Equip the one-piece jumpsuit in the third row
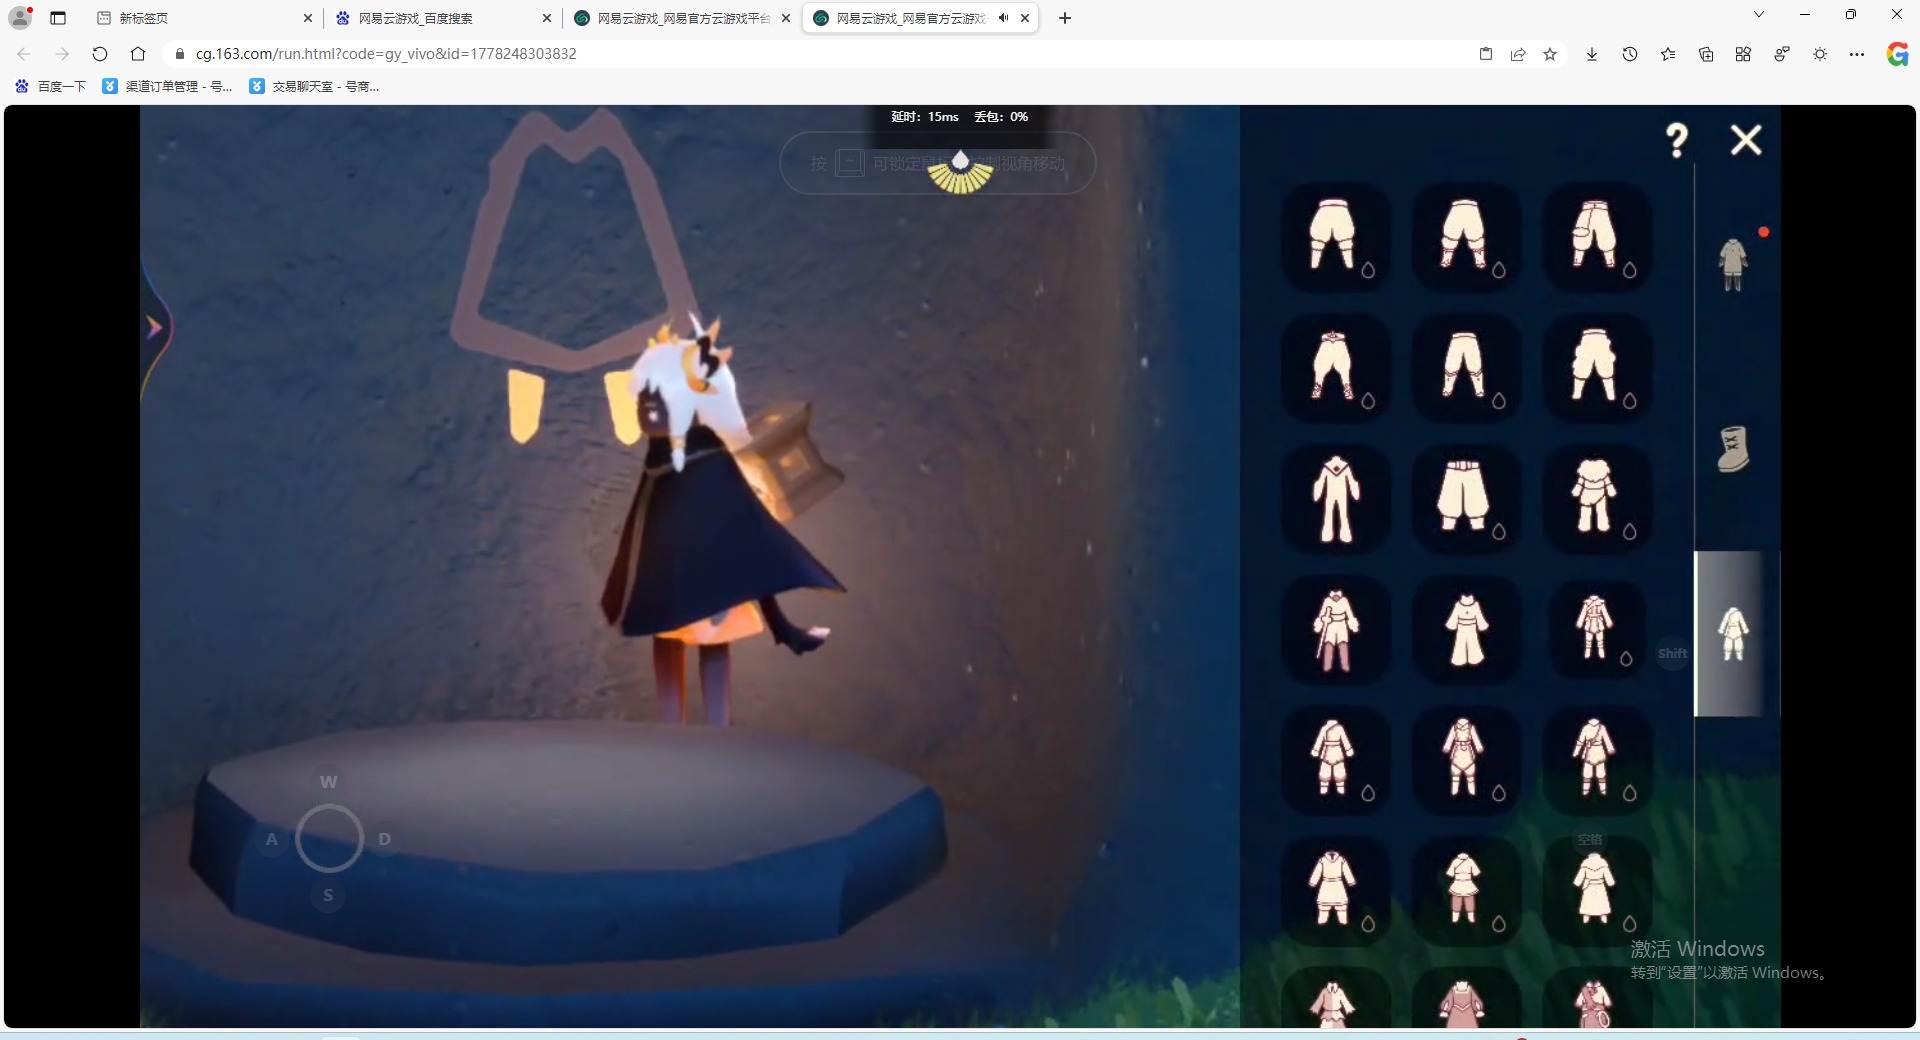Viewport: 1920px width, 1040px height. click(1336, 499)
